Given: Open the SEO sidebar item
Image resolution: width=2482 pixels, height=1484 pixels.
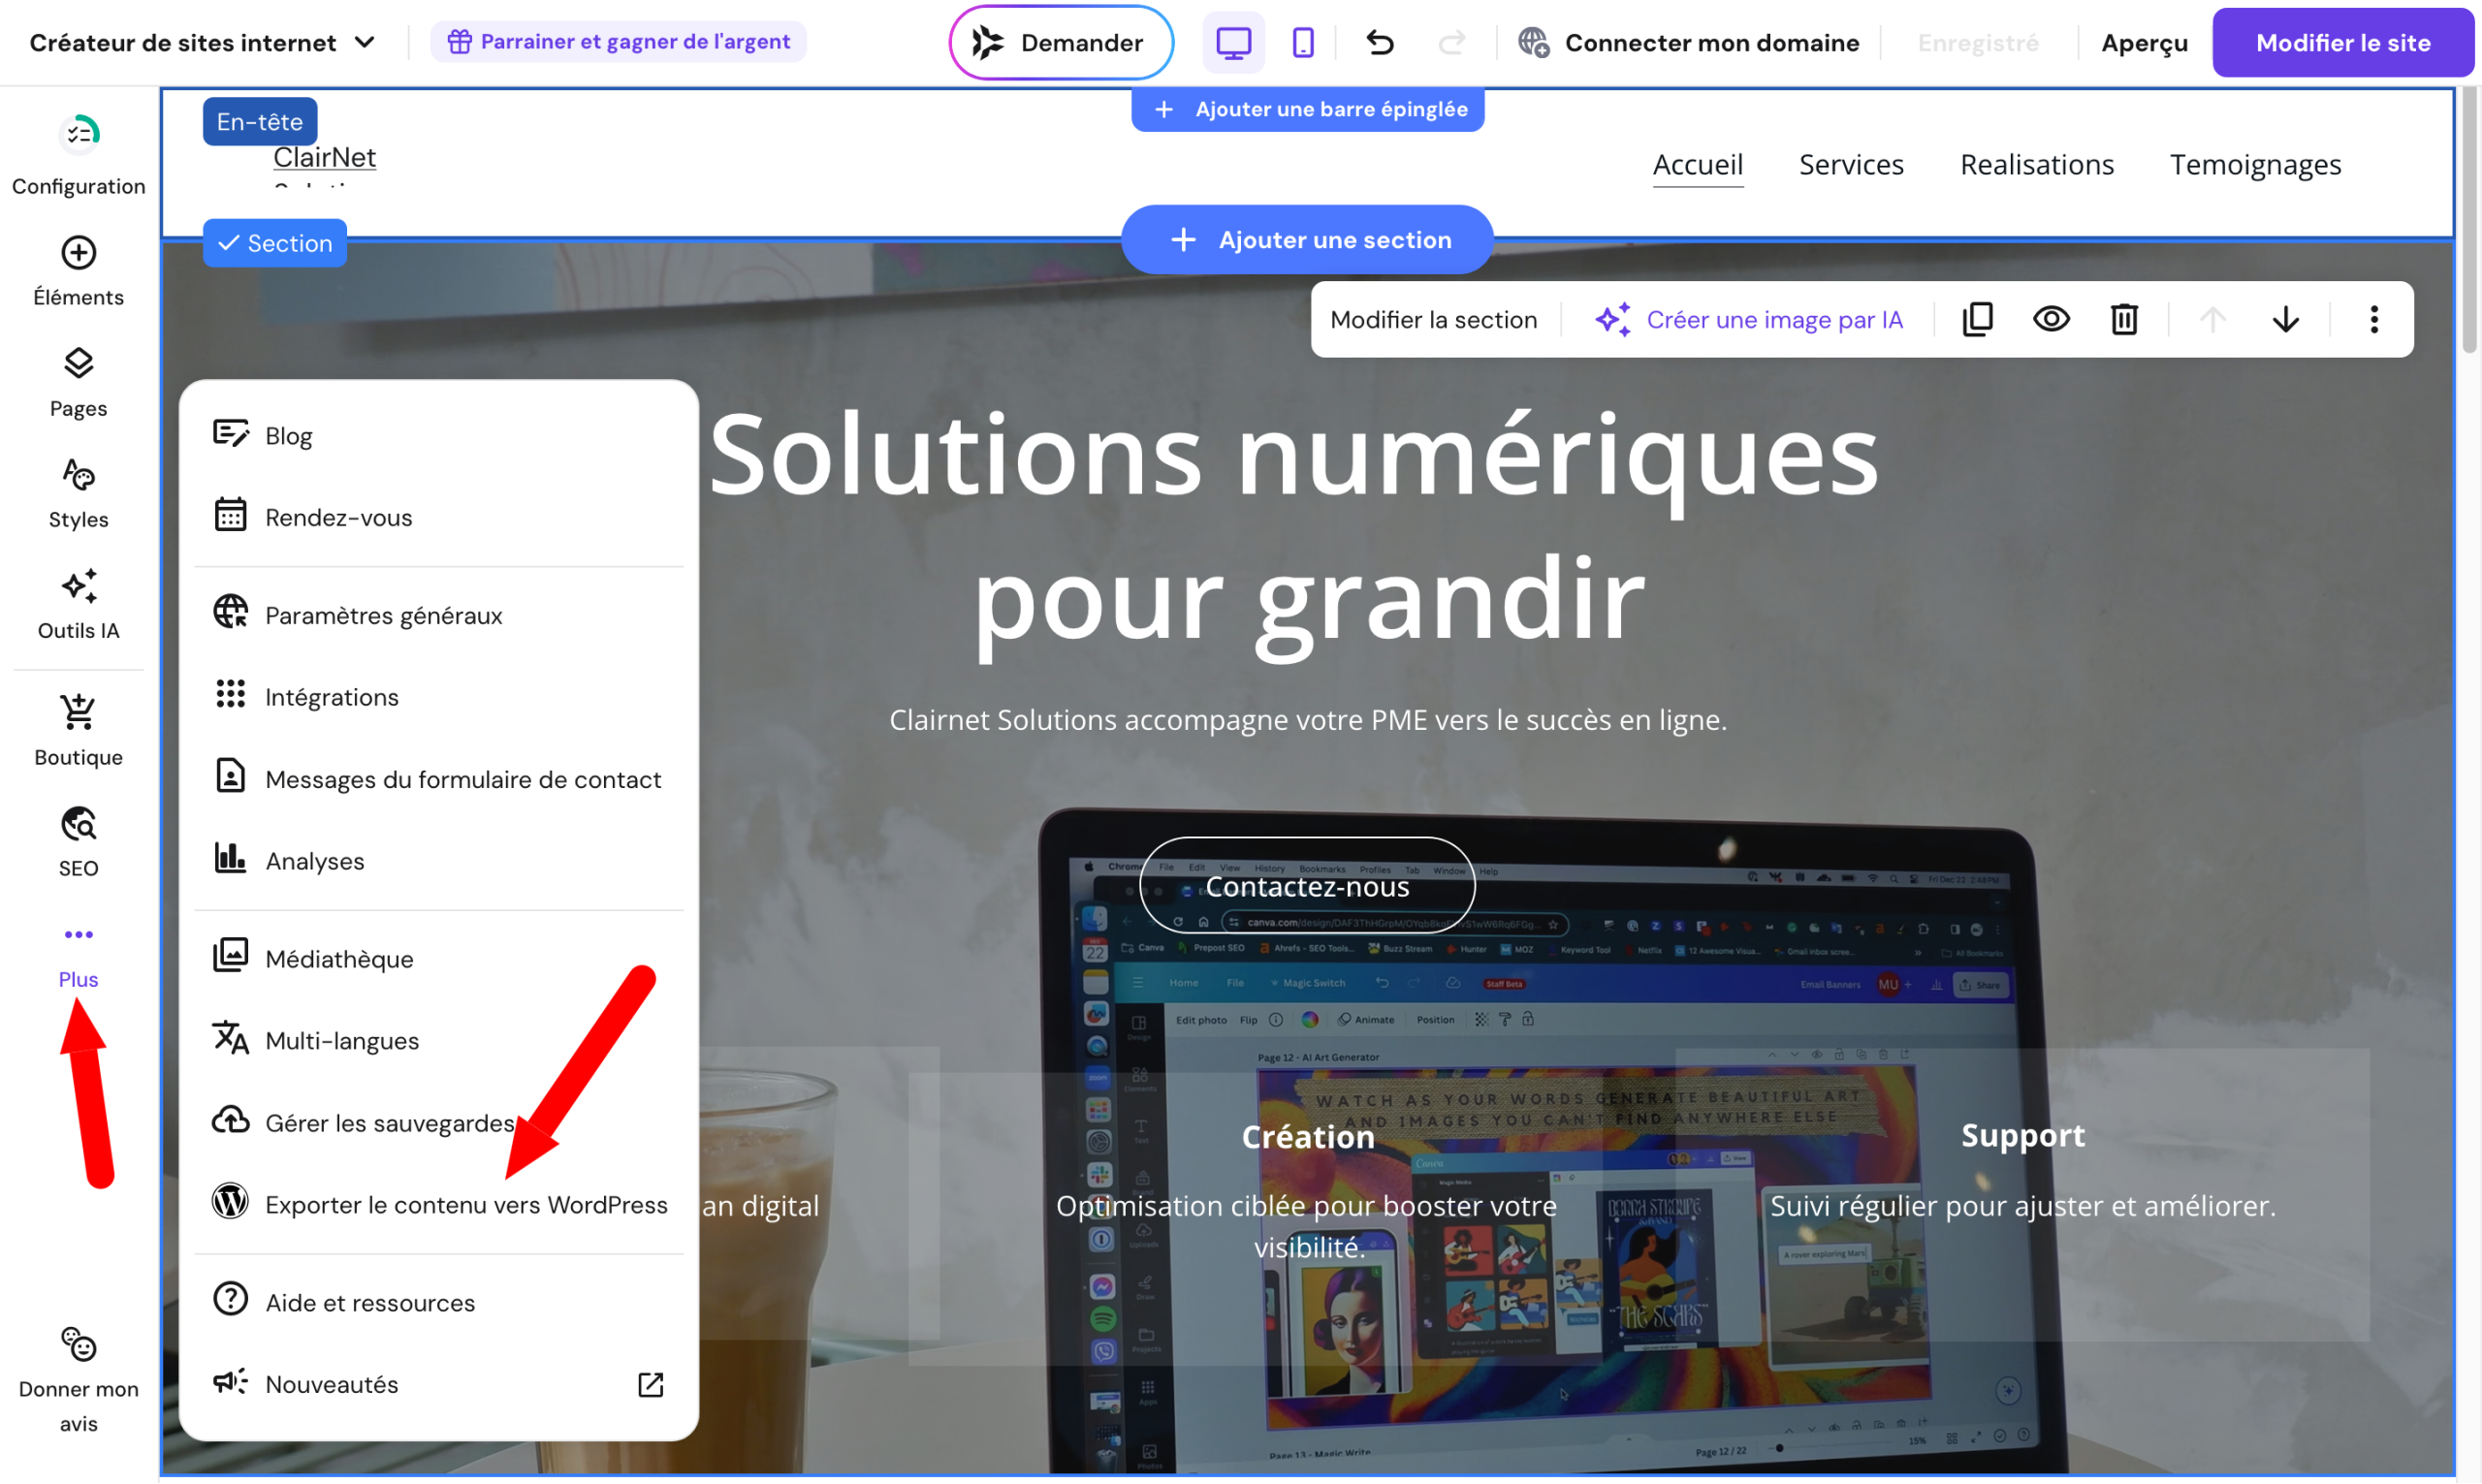Looking at the screenshot, I should coord(78,842).
